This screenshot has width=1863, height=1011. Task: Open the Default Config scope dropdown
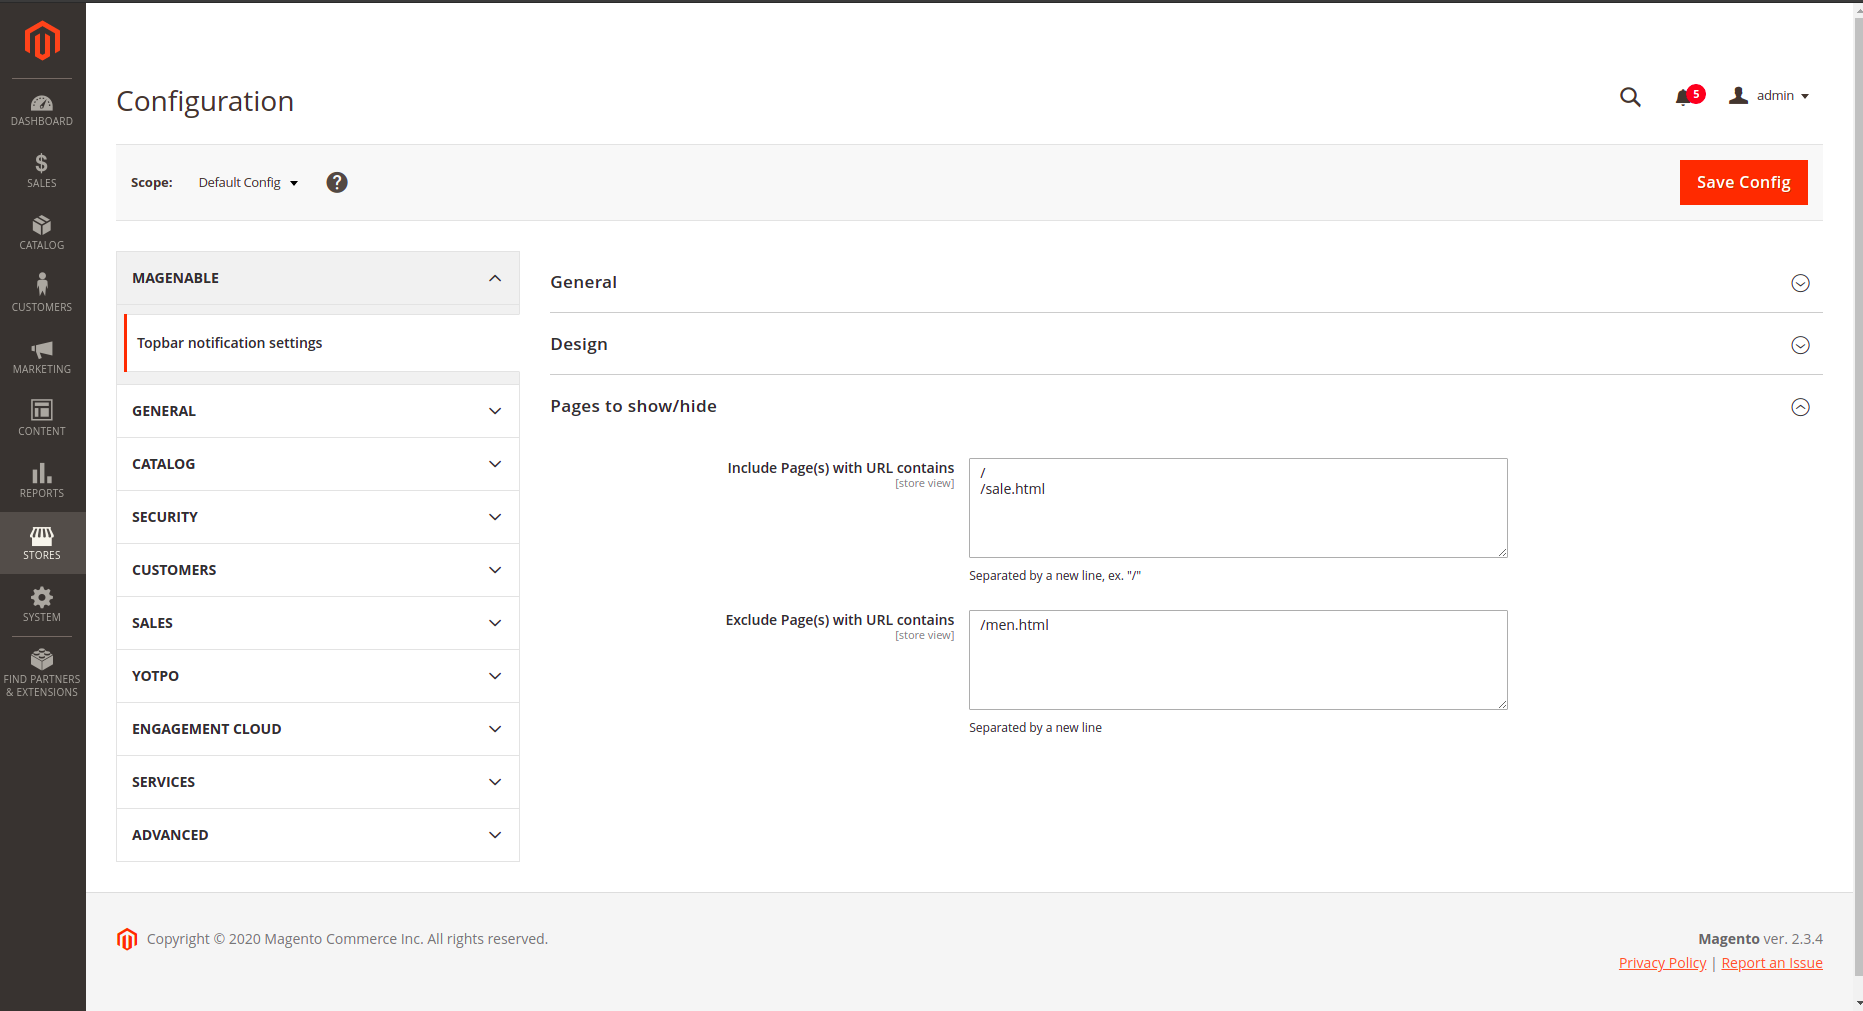(x=248, y=182)
